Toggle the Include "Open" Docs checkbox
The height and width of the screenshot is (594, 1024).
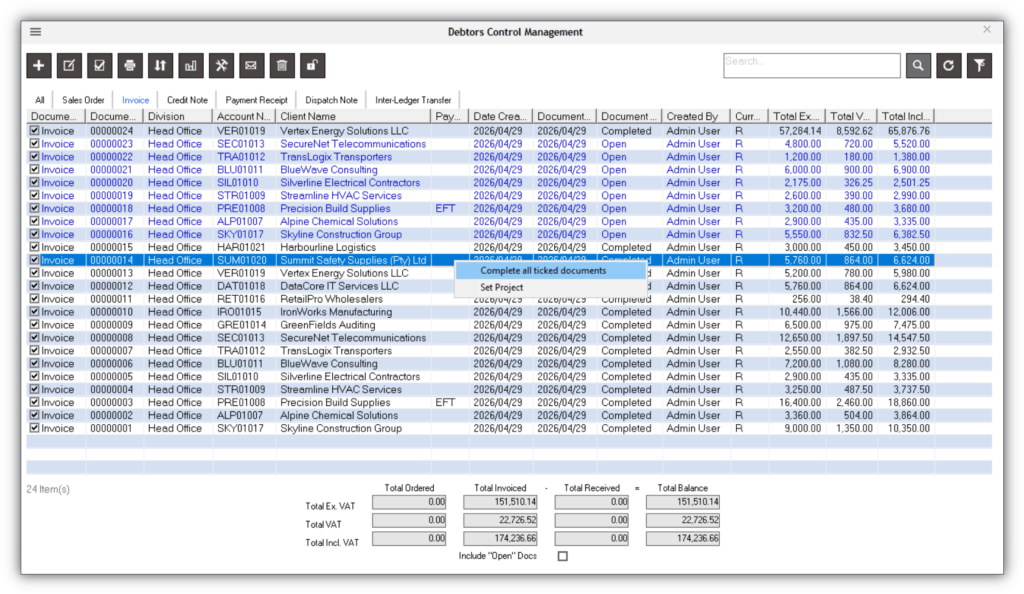point(563,556)
